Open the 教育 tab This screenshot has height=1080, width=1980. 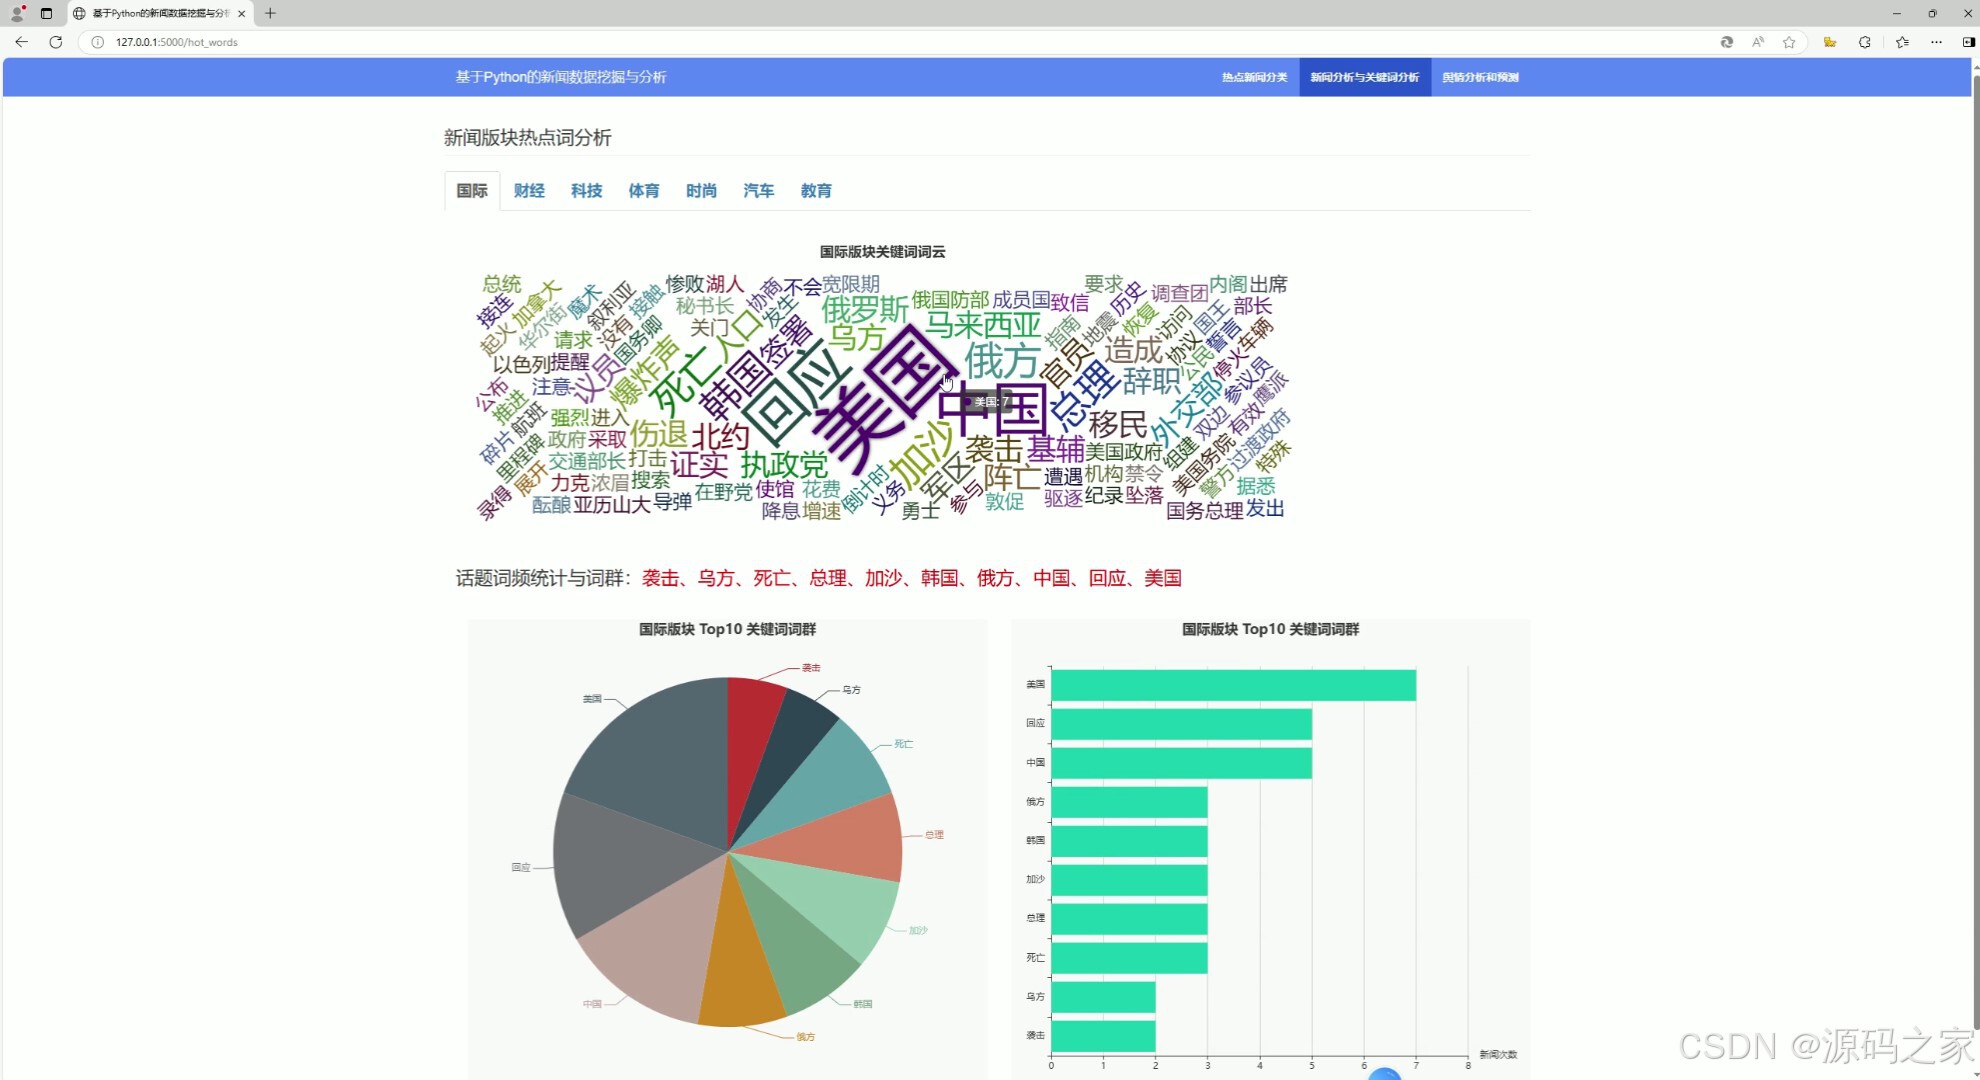click(x=815, y=190)
